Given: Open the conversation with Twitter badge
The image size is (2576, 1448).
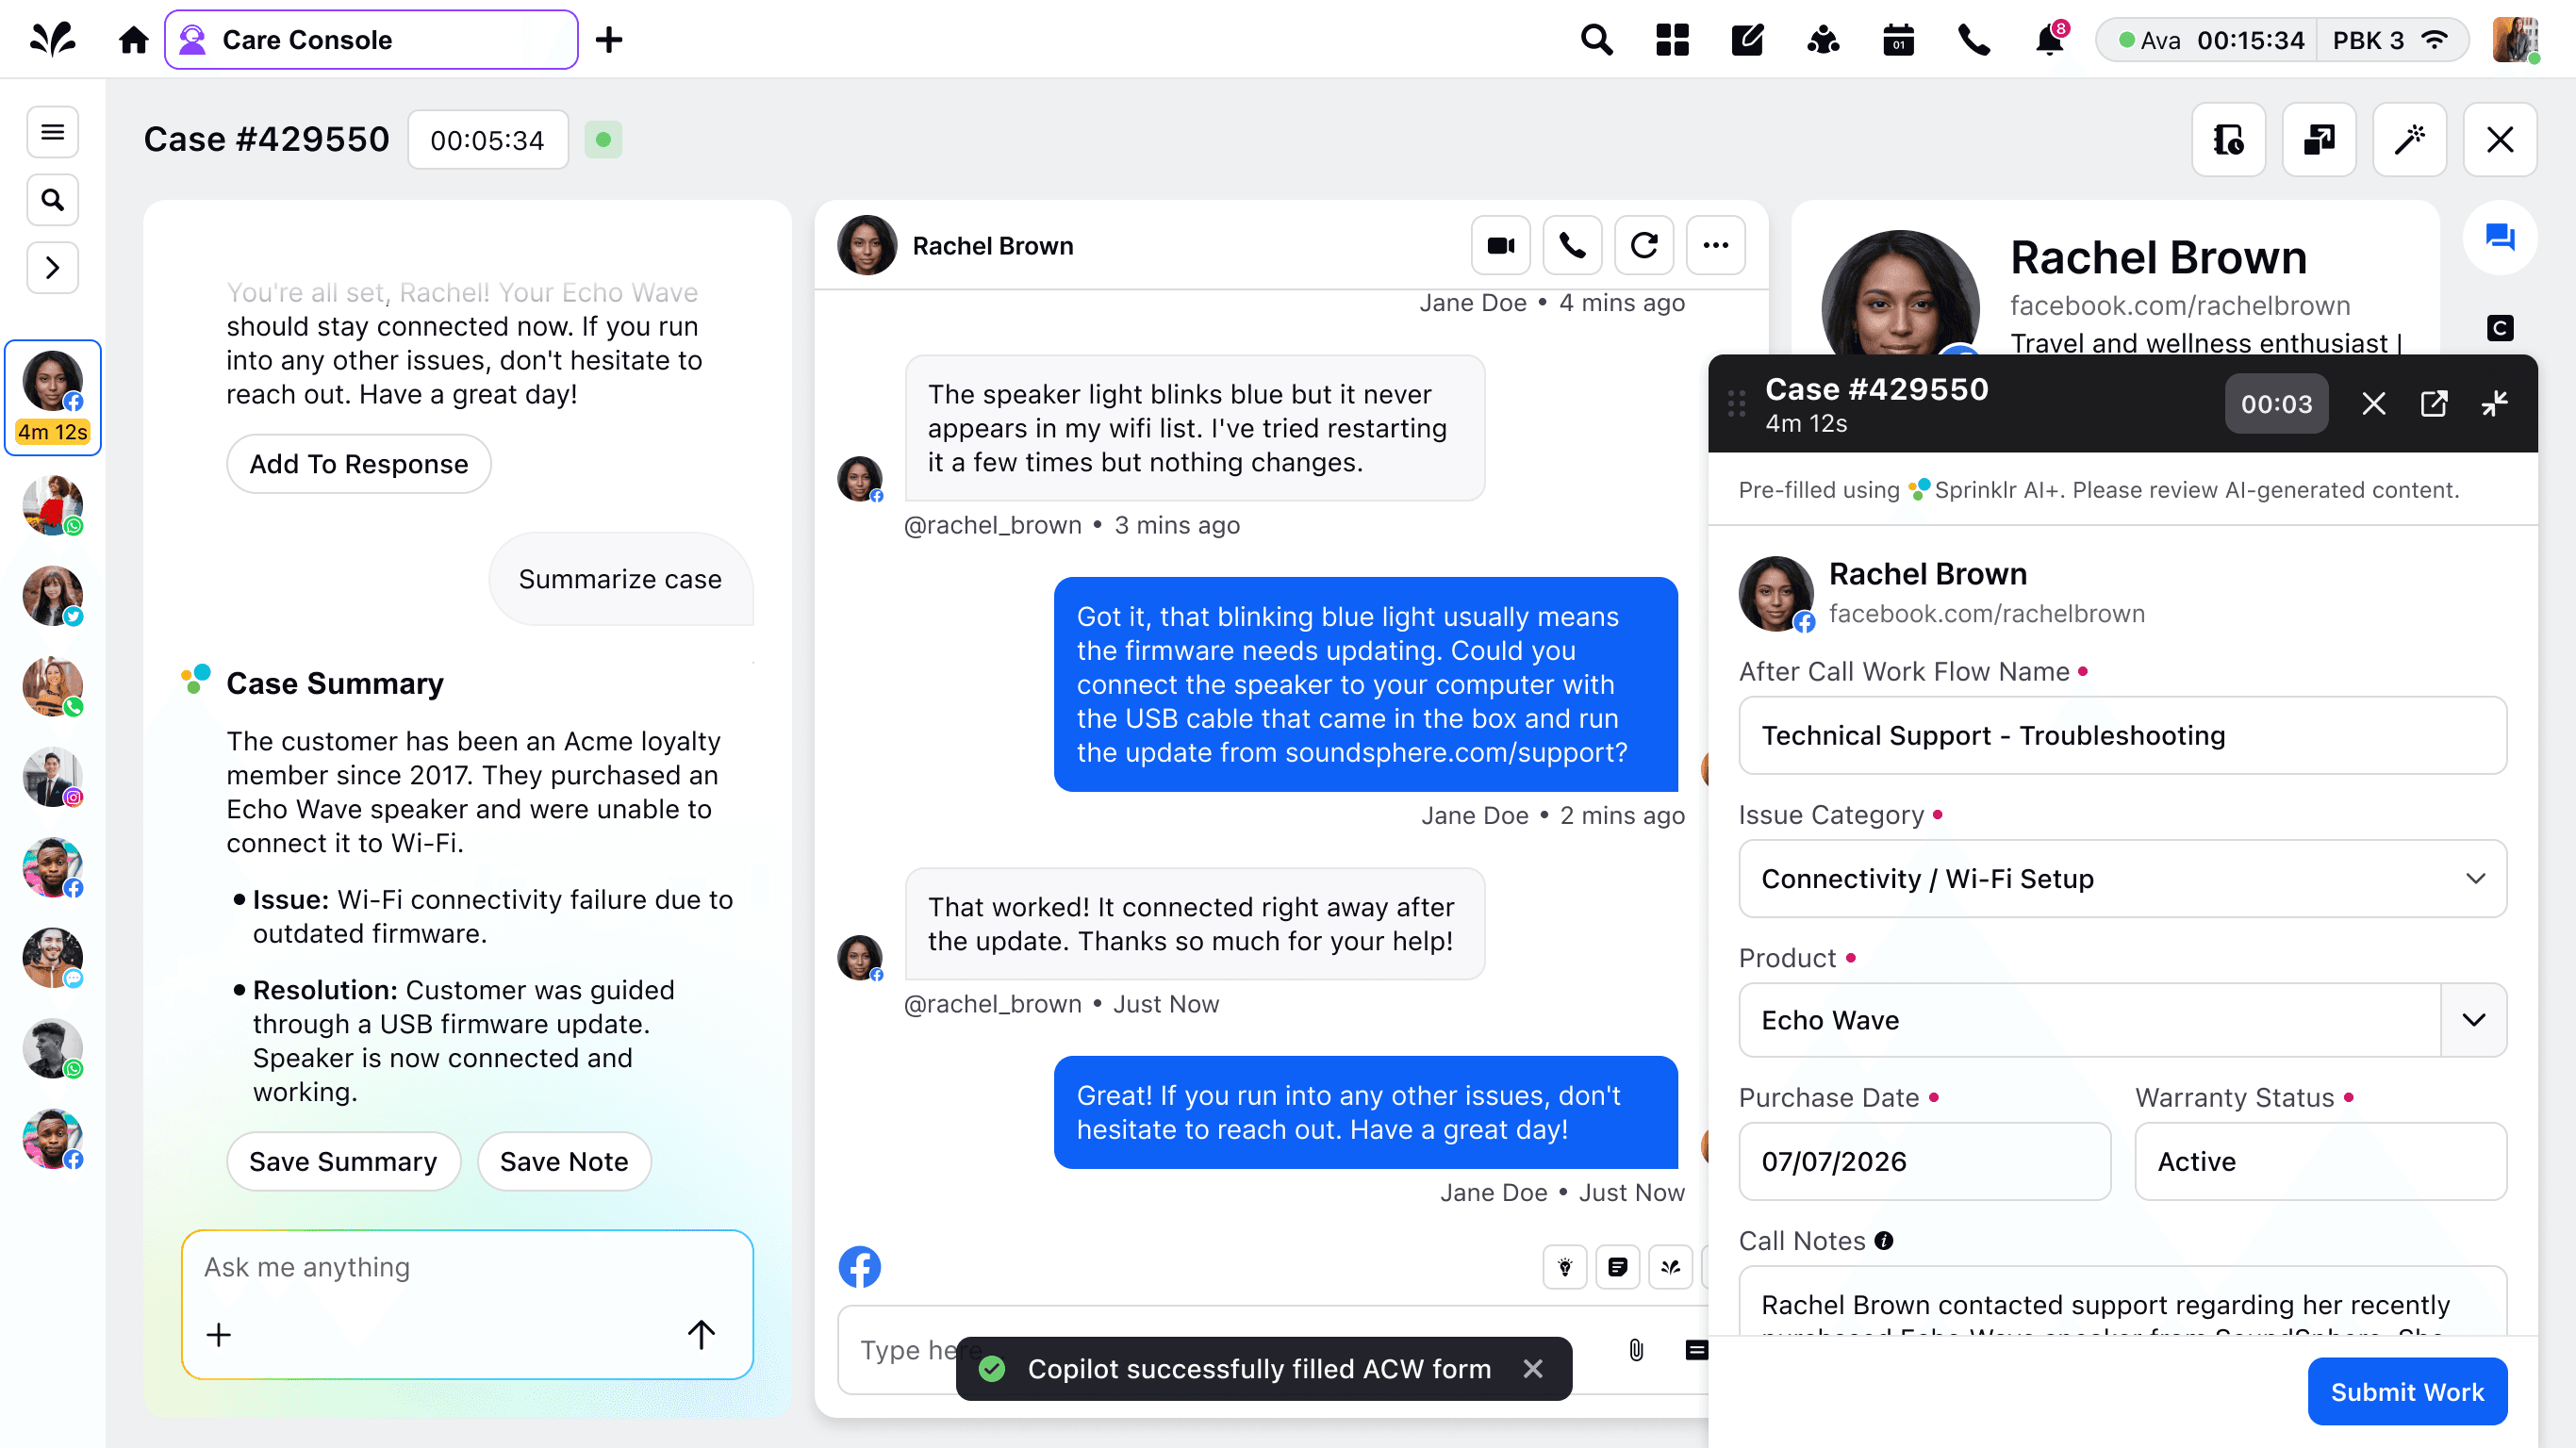Looking at the screenshot, I should tap(53, 596).
